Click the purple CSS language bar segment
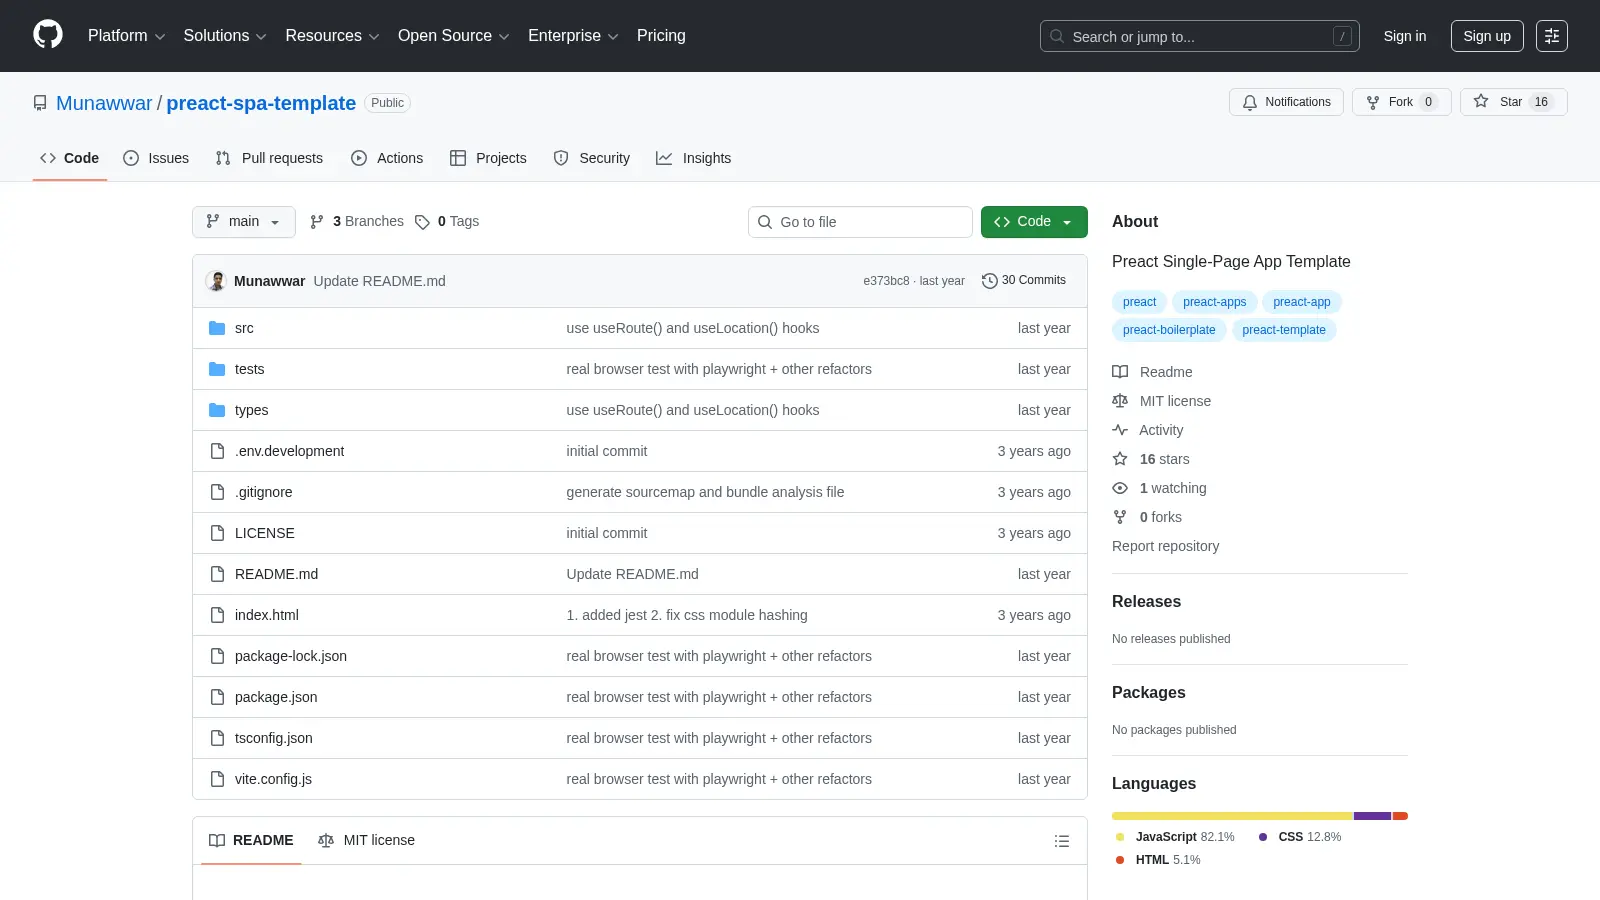 pyautogui.click(x=1373, y=816)
